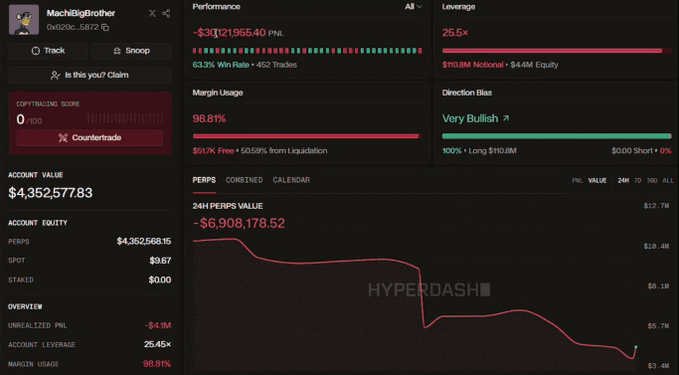This screenshot has height=375, width=679.
Task: Click the Margin Usage red bar
Action: (x=307, y=136)
